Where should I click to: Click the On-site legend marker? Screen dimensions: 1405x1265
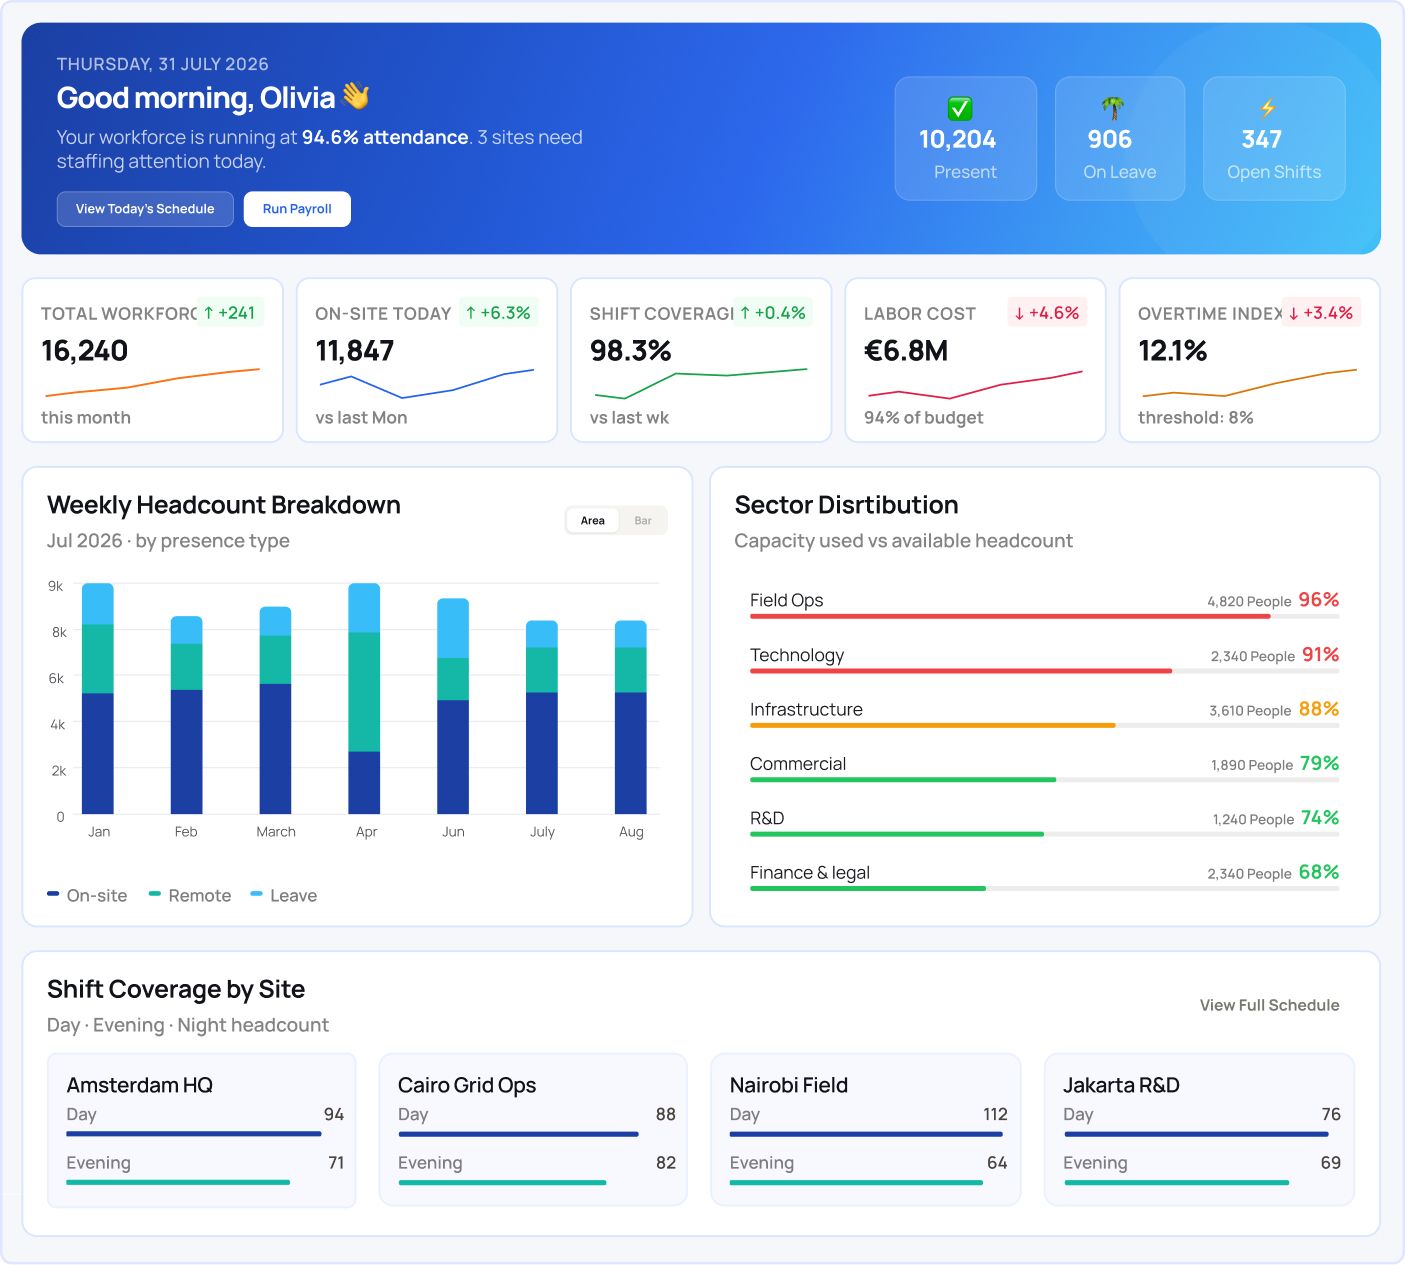click(53, 894)
